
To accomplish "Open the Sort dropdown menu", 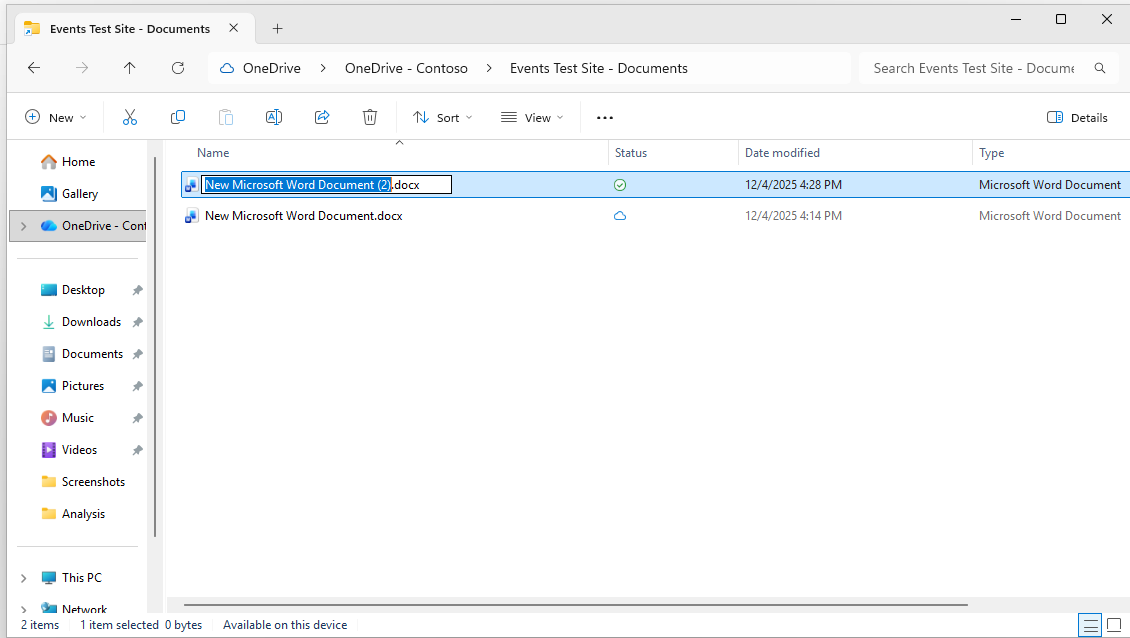I will [x=442, y=118].
